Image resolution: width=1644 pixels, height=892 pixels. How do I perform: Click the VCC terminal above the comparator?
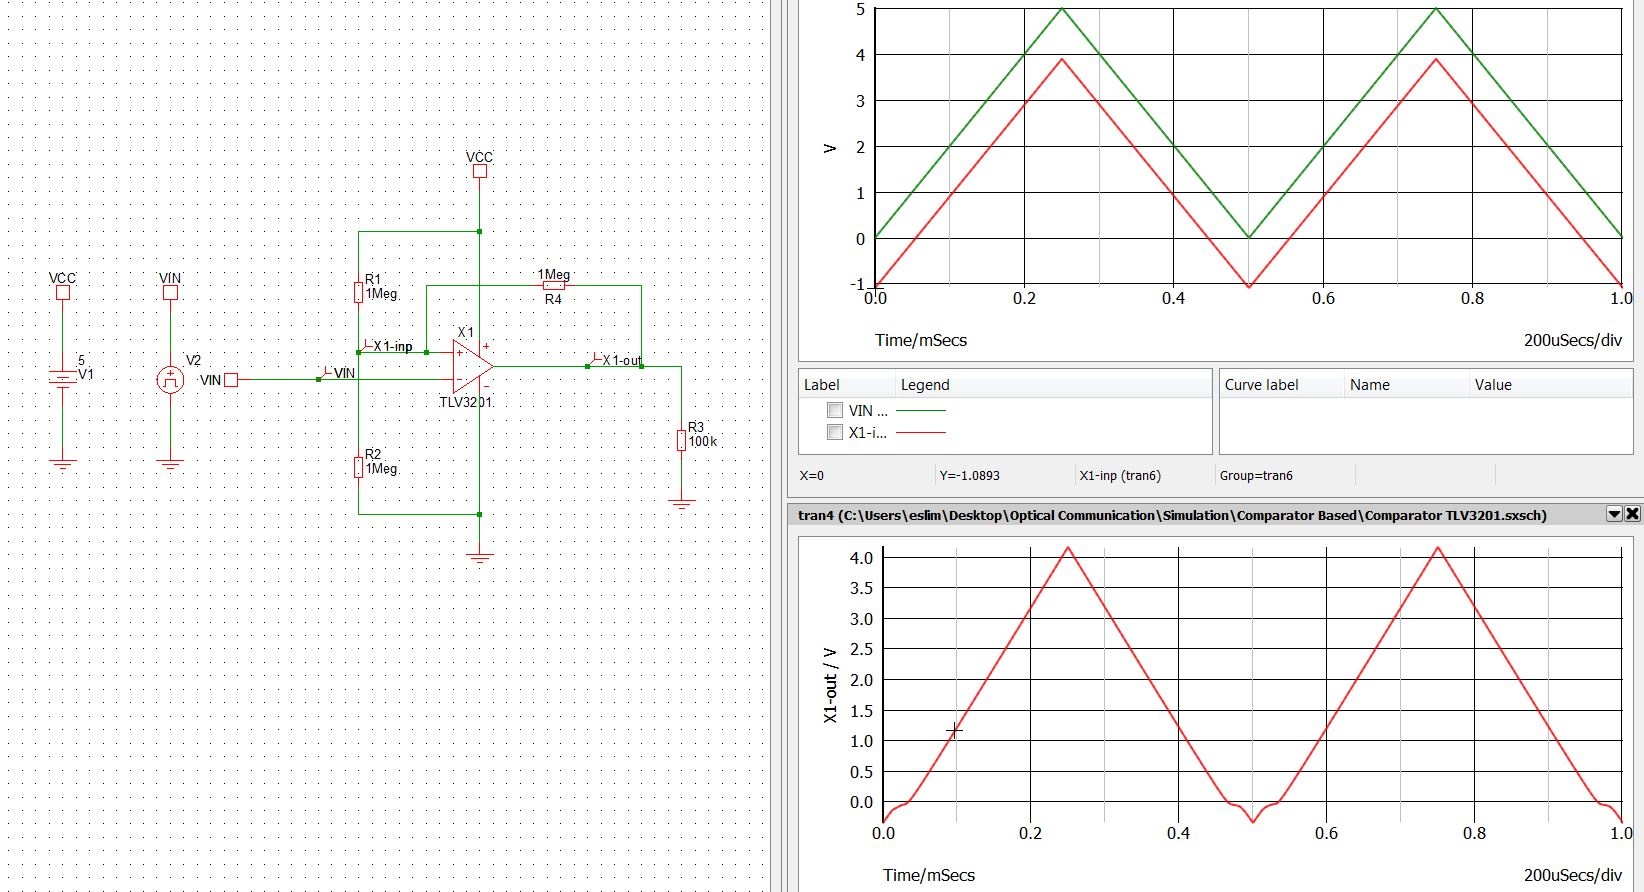pyautogui.click(x=480, y=171)
